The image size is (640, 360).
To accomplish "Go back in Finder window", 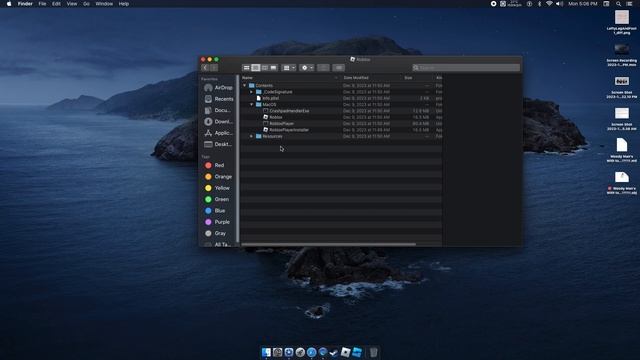I will pos(205,68).
